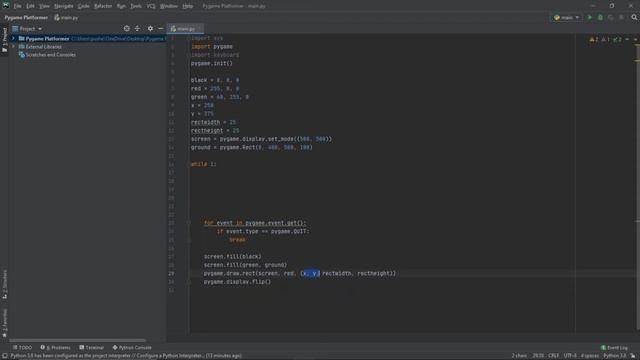Toggle the Structure side tool window button

click(x=4, y=284)
